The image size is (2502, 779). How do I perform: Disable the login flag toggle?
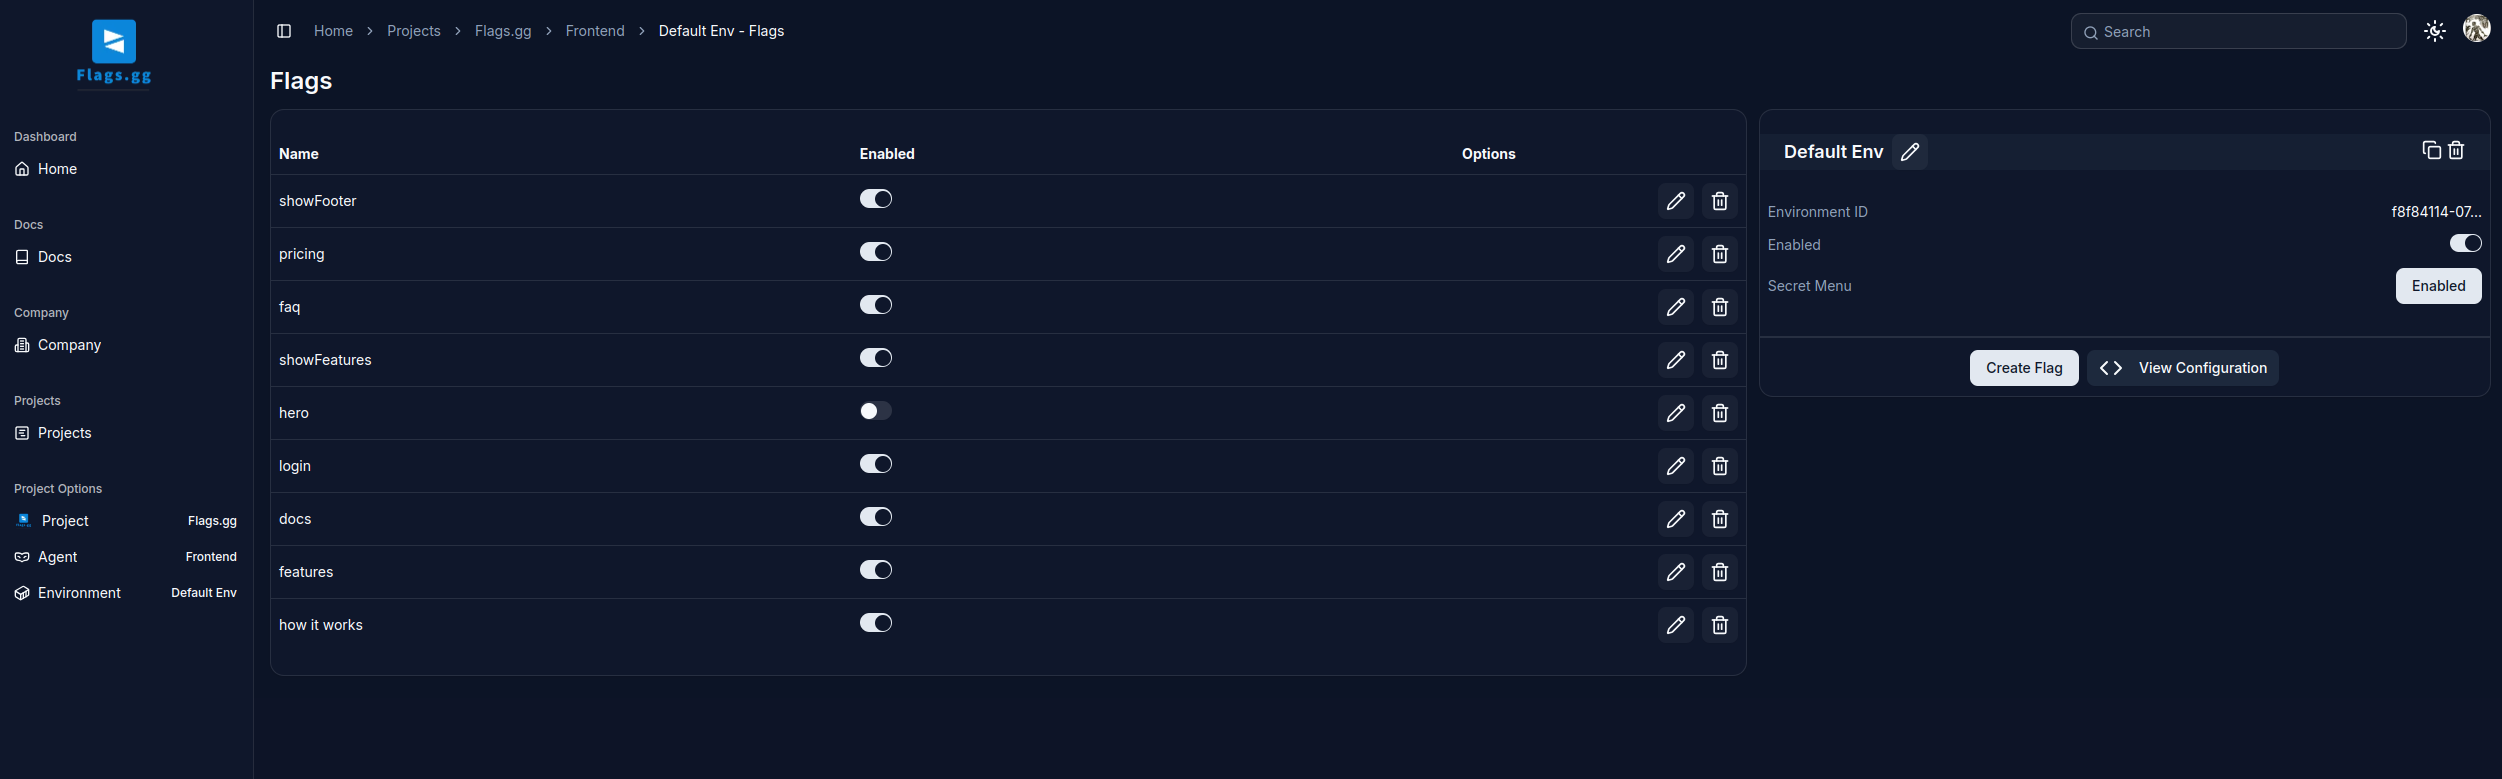[x=876, y=464]
